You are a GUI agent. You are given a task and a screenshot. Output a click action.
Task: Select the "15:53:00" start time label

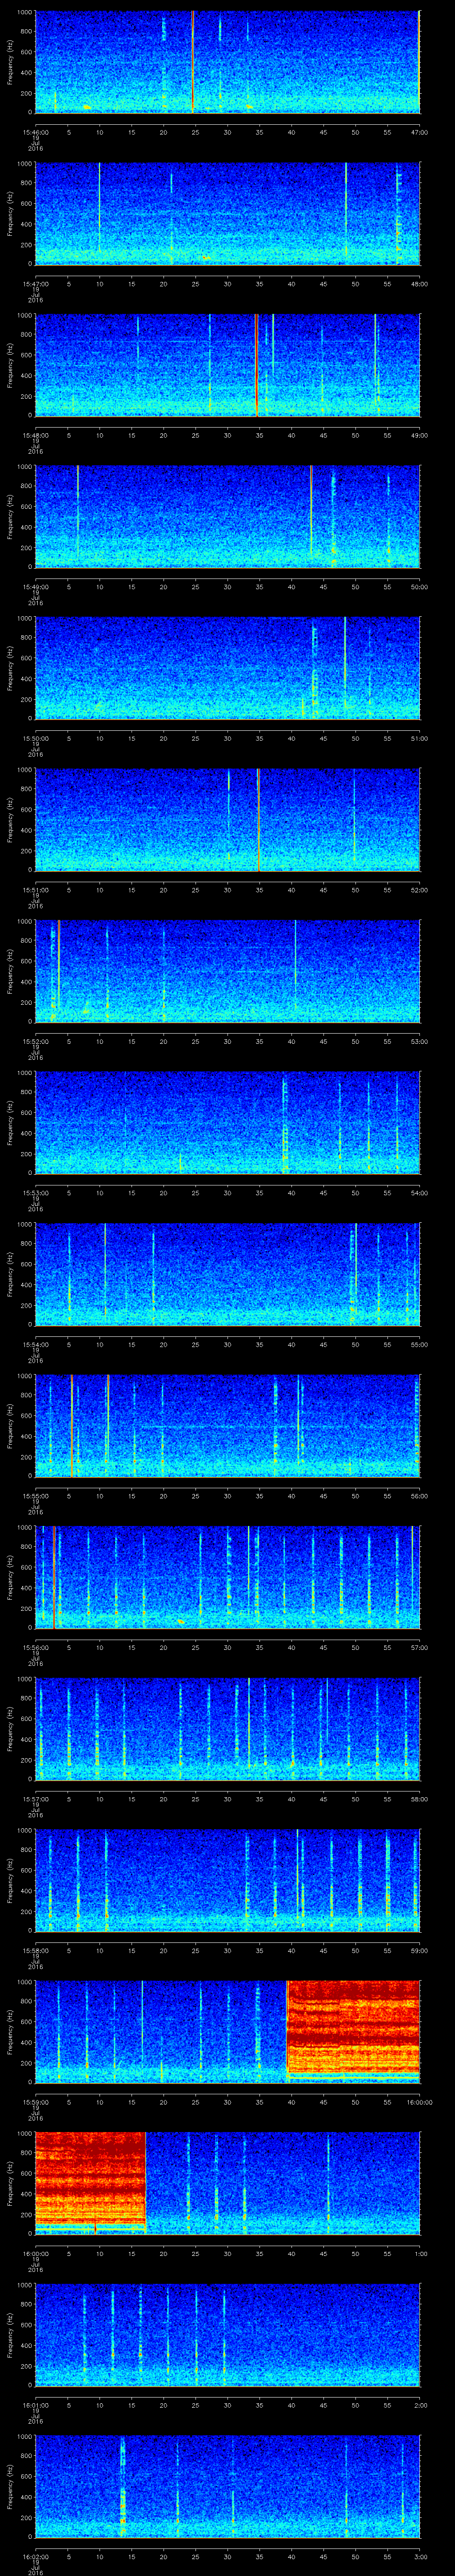click(x=35, y=1193)
